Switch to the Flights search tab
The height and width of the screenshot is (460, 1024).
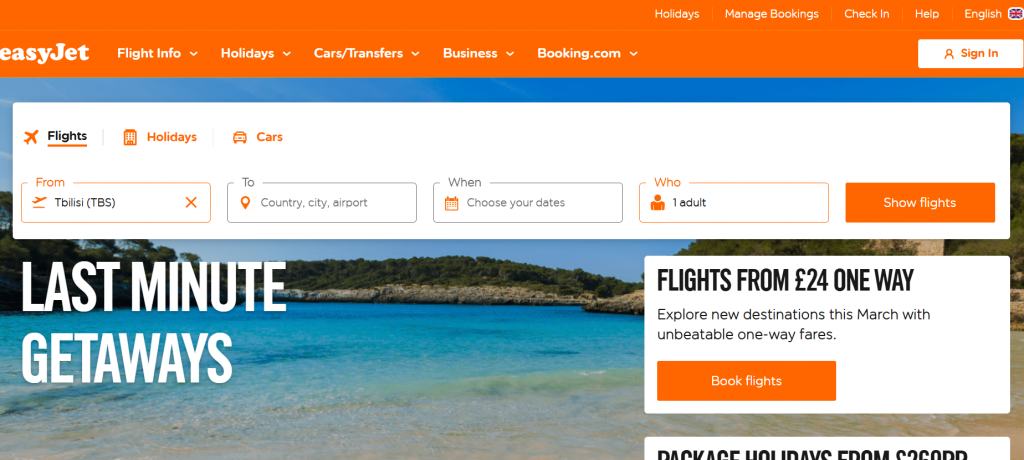pos(67,136)
